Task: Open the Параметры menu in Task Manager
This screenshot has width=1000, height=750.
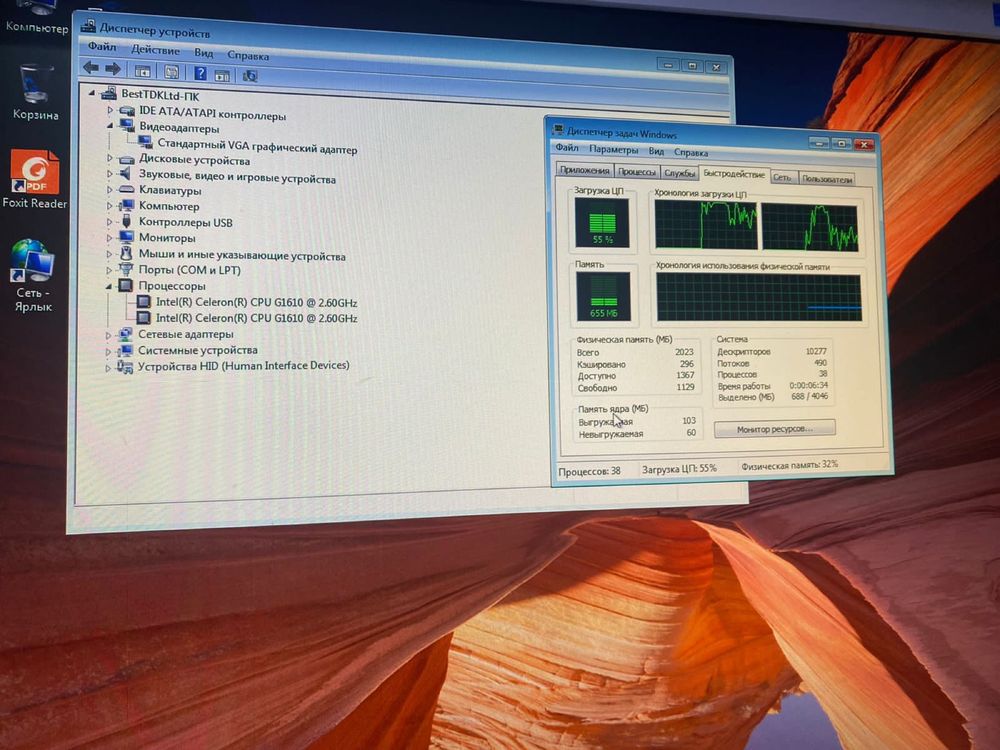Action: (613, 150)
